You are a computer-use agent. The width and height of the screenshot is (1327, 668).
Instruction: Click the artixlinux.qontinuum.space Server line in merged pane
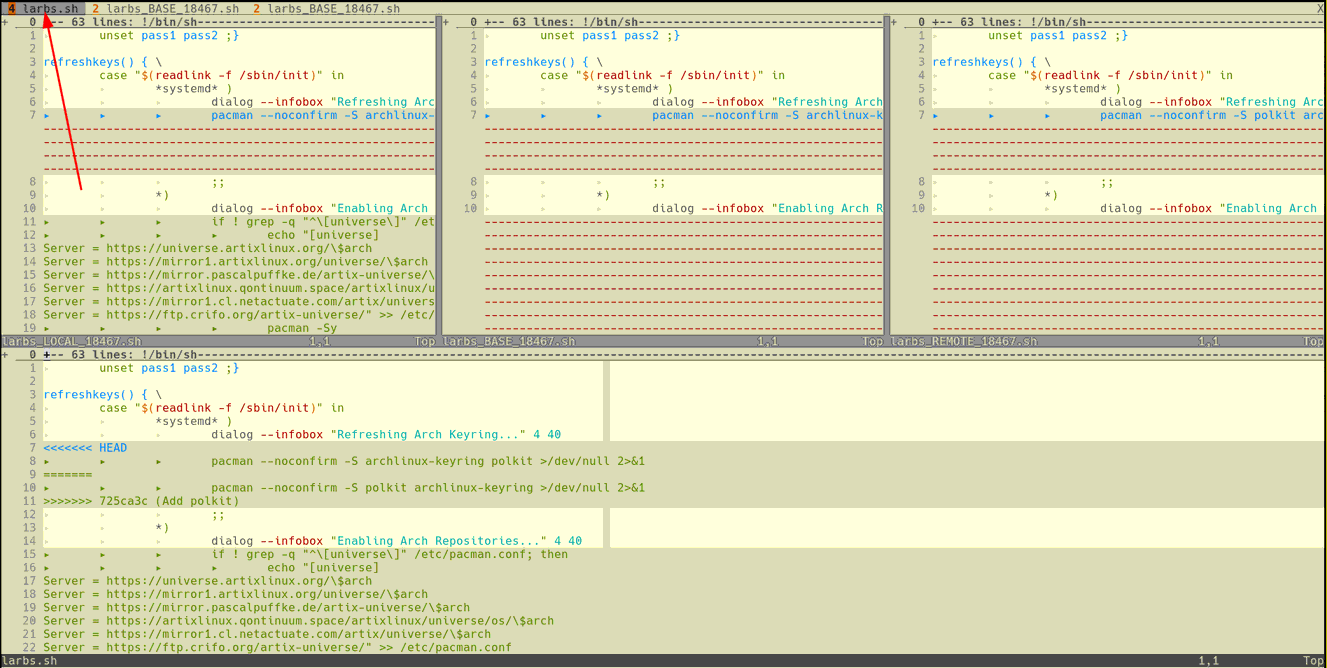coord(298,621)
